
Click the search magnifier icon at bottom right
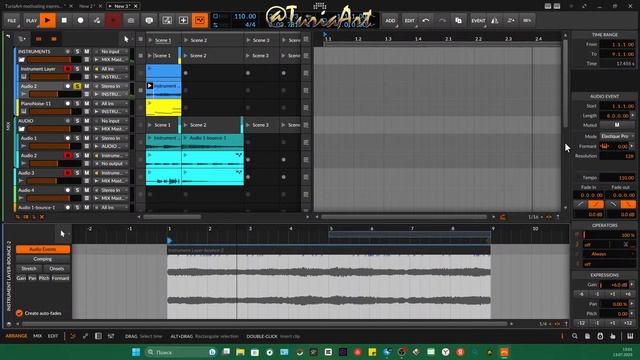[575, 336]
